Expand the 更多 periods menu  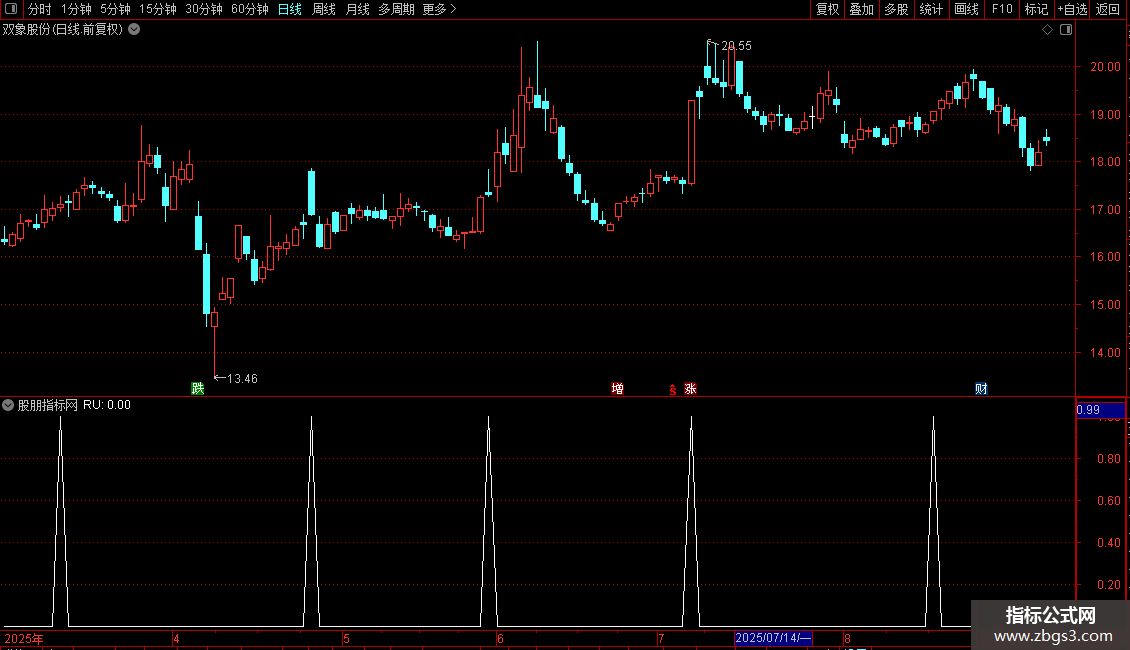(439, 9)
